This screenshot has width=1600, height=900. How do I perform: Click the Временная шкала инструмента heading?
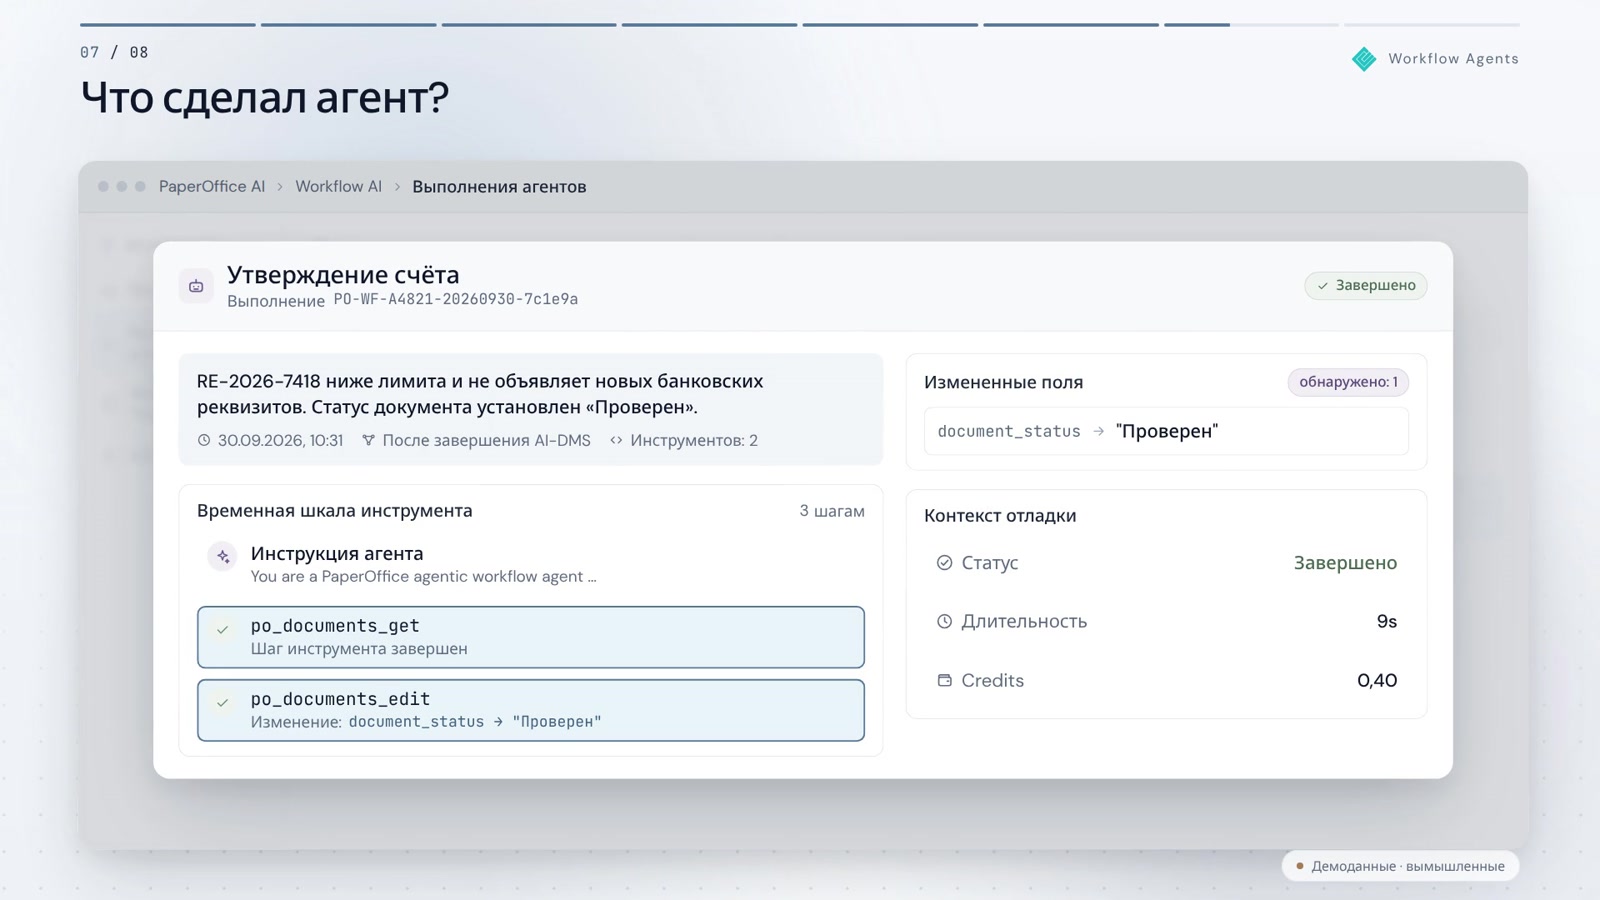click(334, 511)
